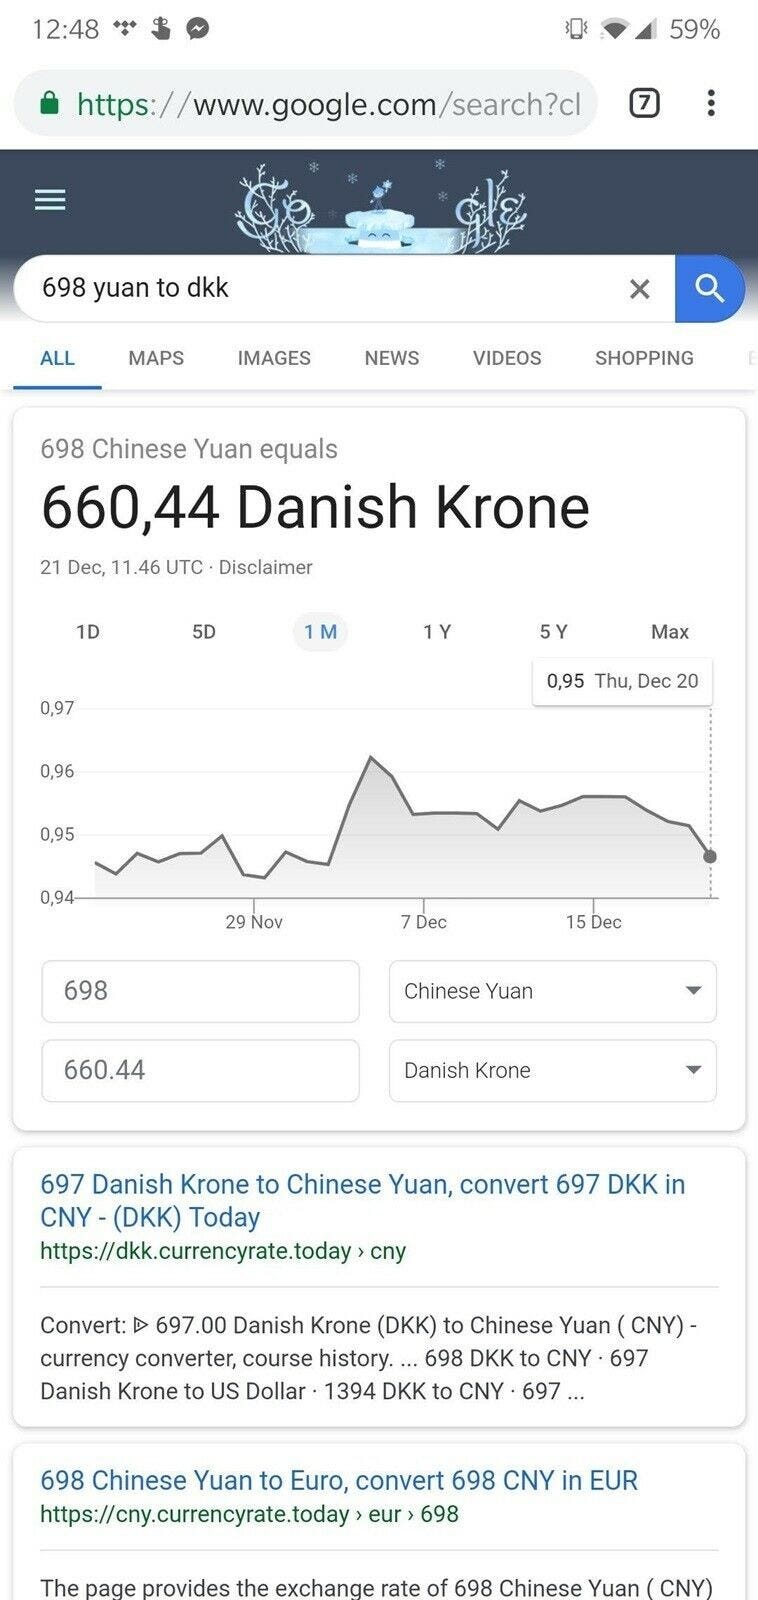Switch to the Images tab
The image size is (758, 1600).
tap(274, 358)
